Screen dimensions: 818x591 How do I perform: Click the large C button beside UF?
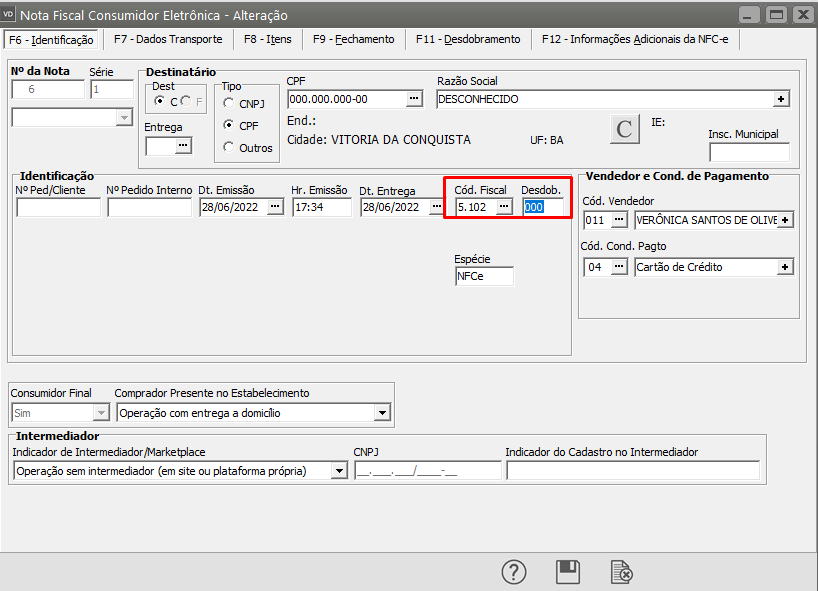pyautogui.click(x=625, y=129)
